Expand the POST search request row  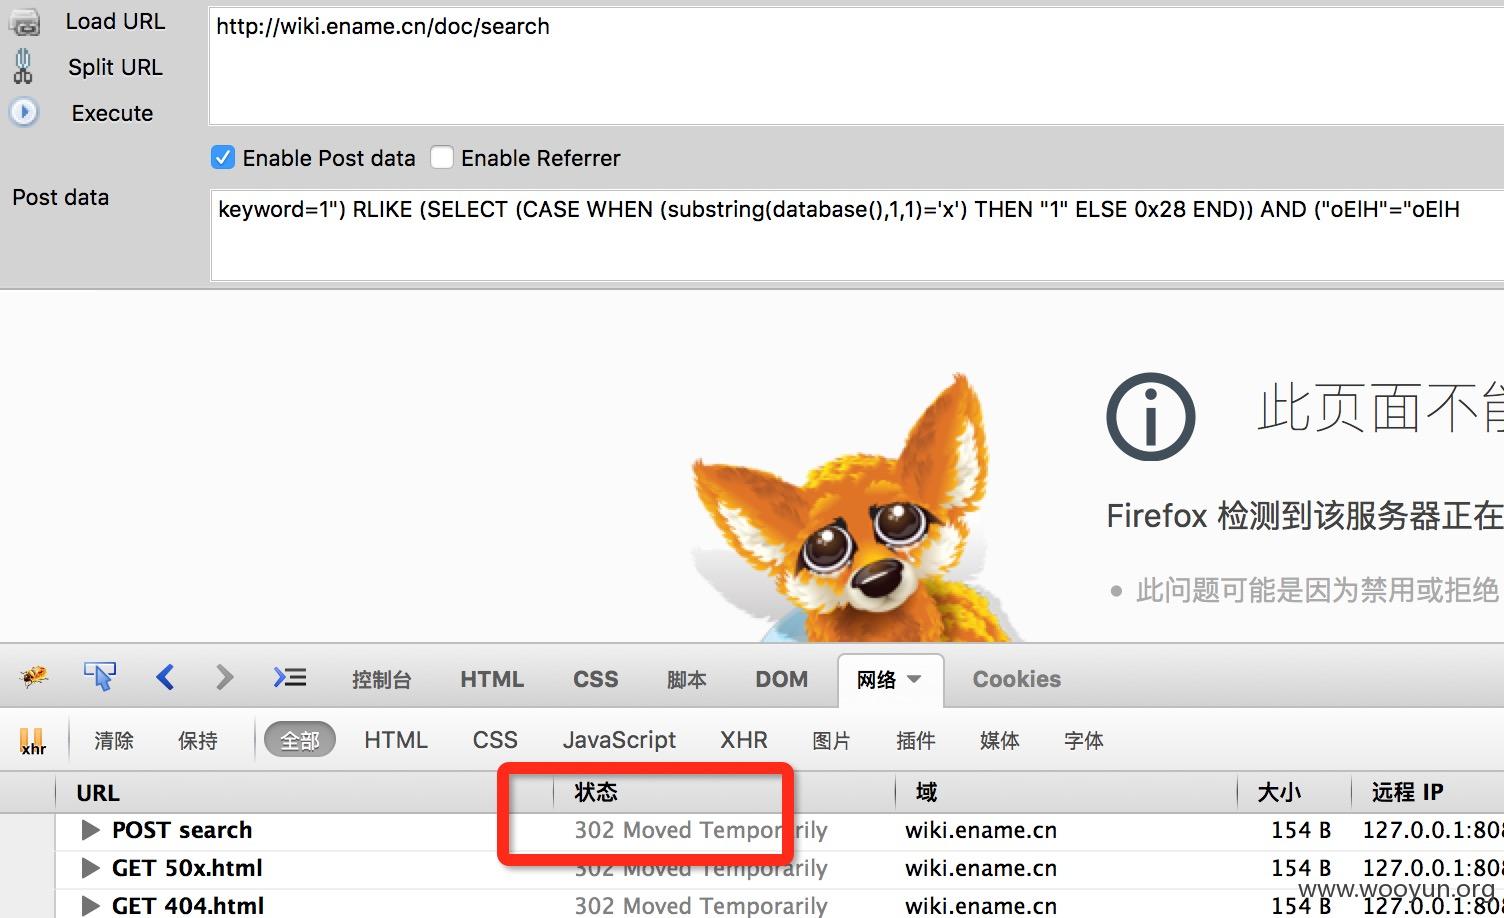point(91,830)
